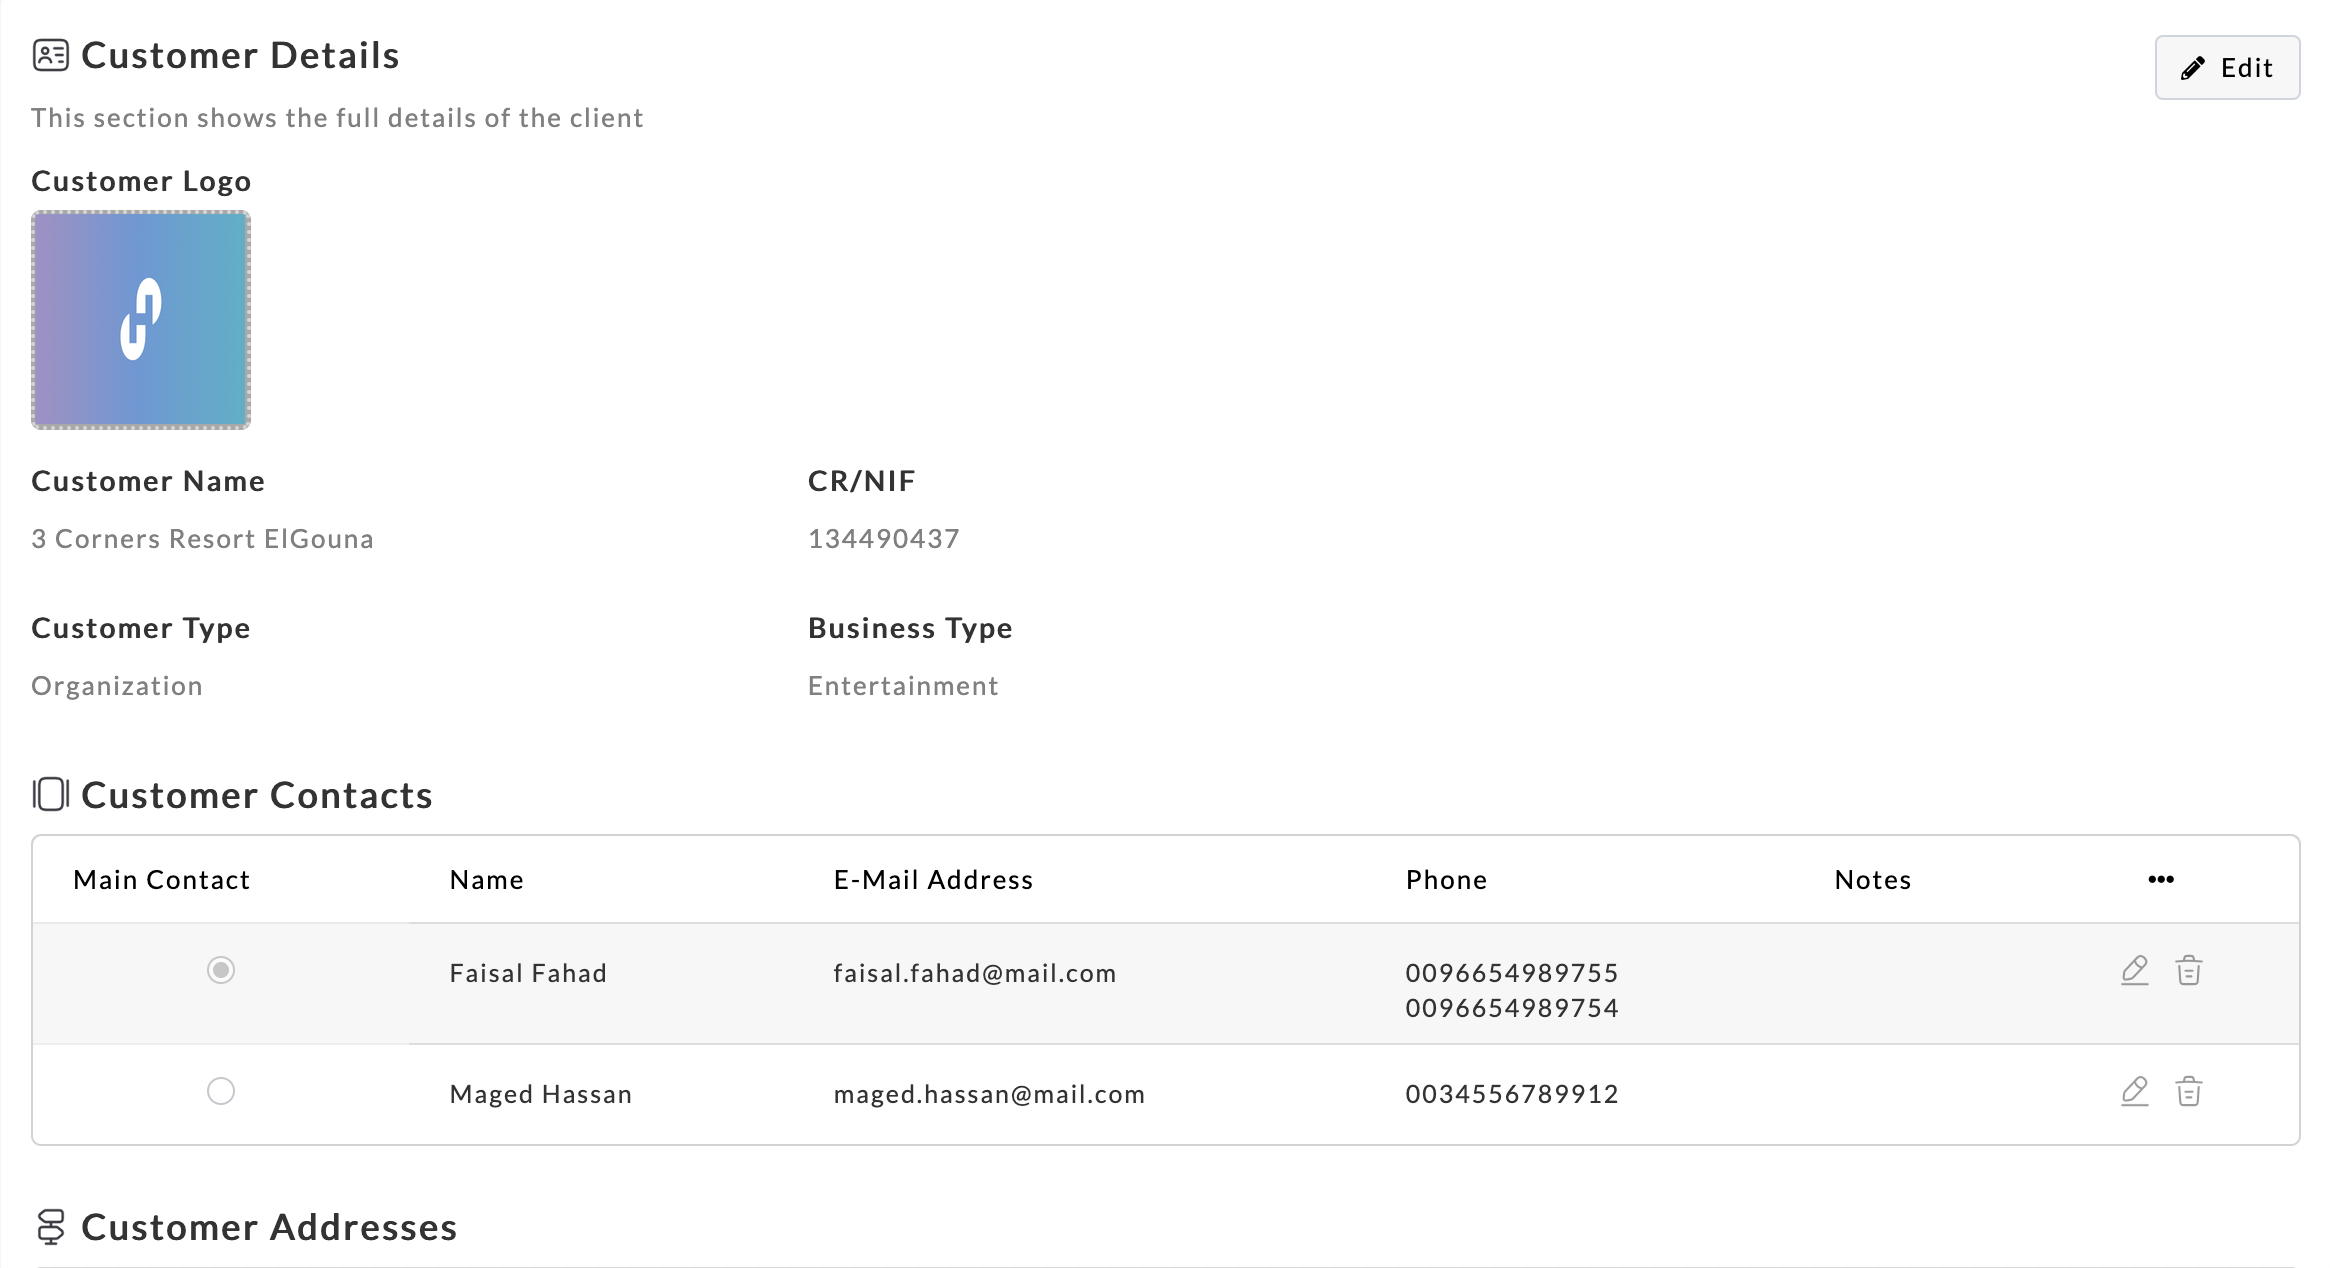Click maged.hassan@mail.com email address
The height and width of the screenshot is (1268, 2330).
(x=988, y=1094)
